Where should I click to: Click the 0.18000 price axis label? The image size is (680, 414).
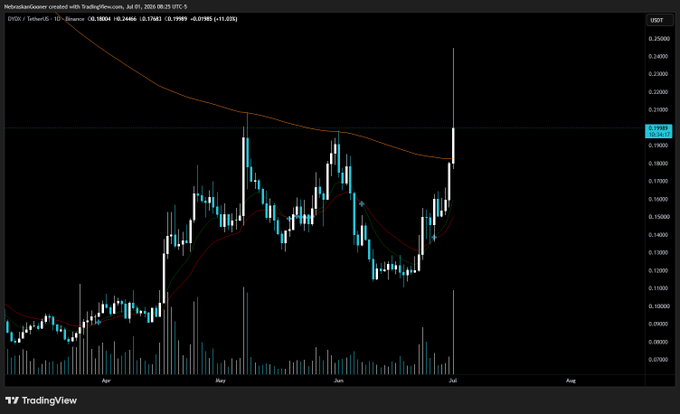coord(658,163)
